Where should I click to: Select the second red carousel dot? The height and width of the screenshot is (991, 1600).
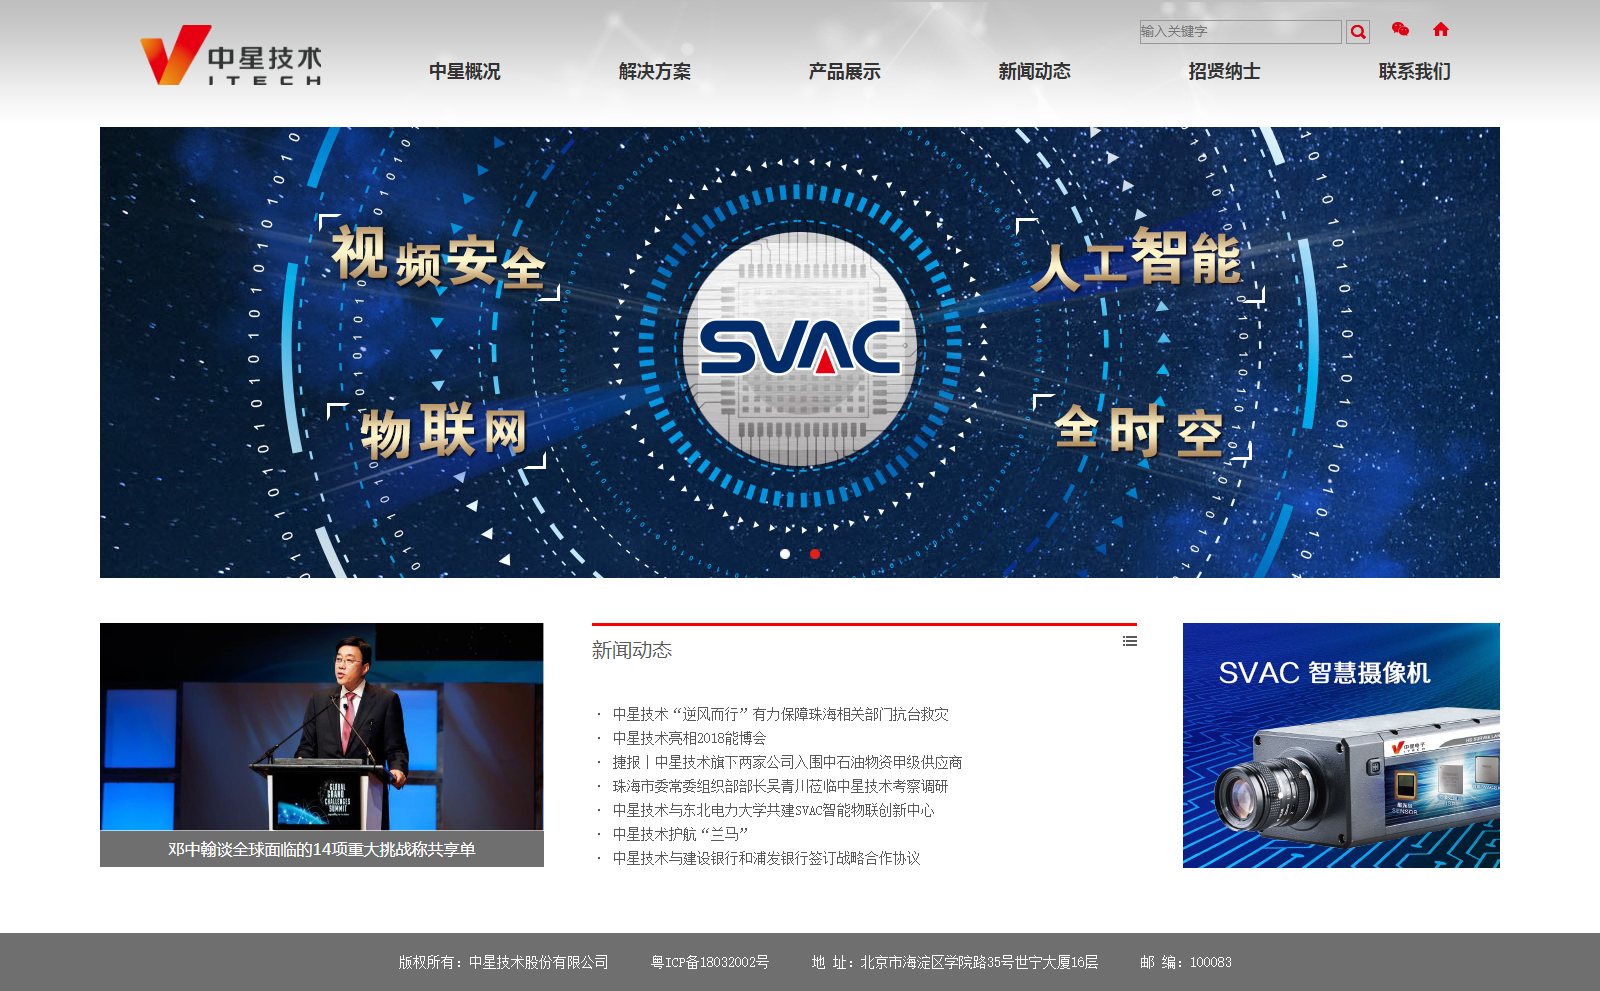[815, 554]
